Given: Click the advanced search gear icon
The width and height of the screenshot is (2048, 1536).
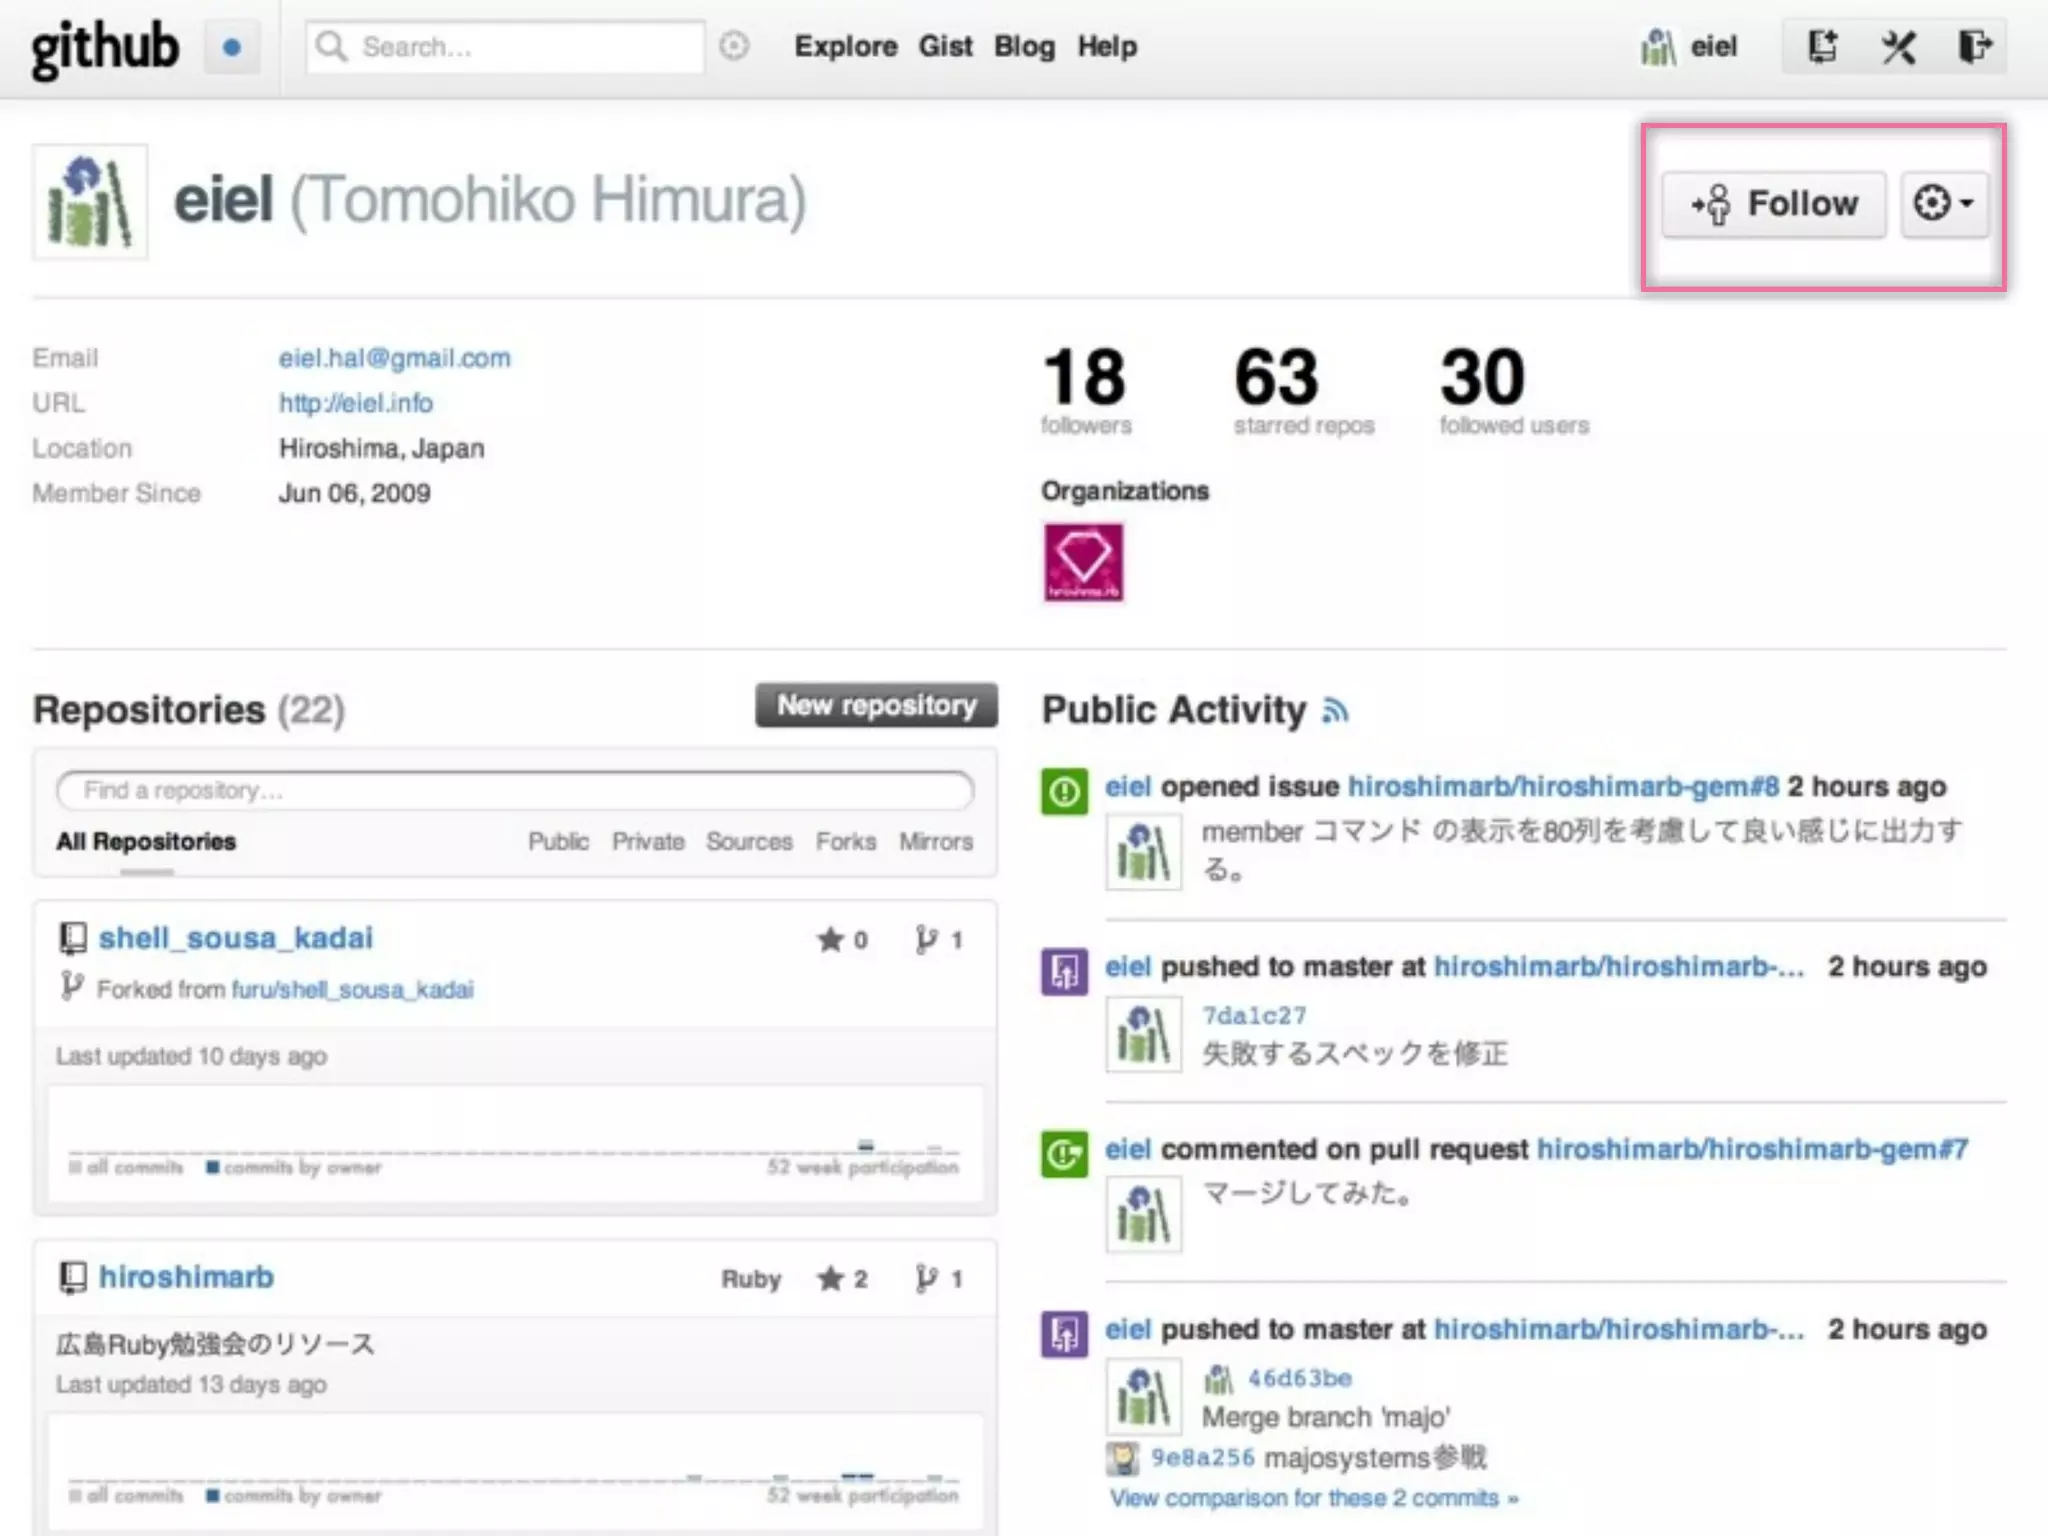Looking at the screenshot, I should 734,46.
